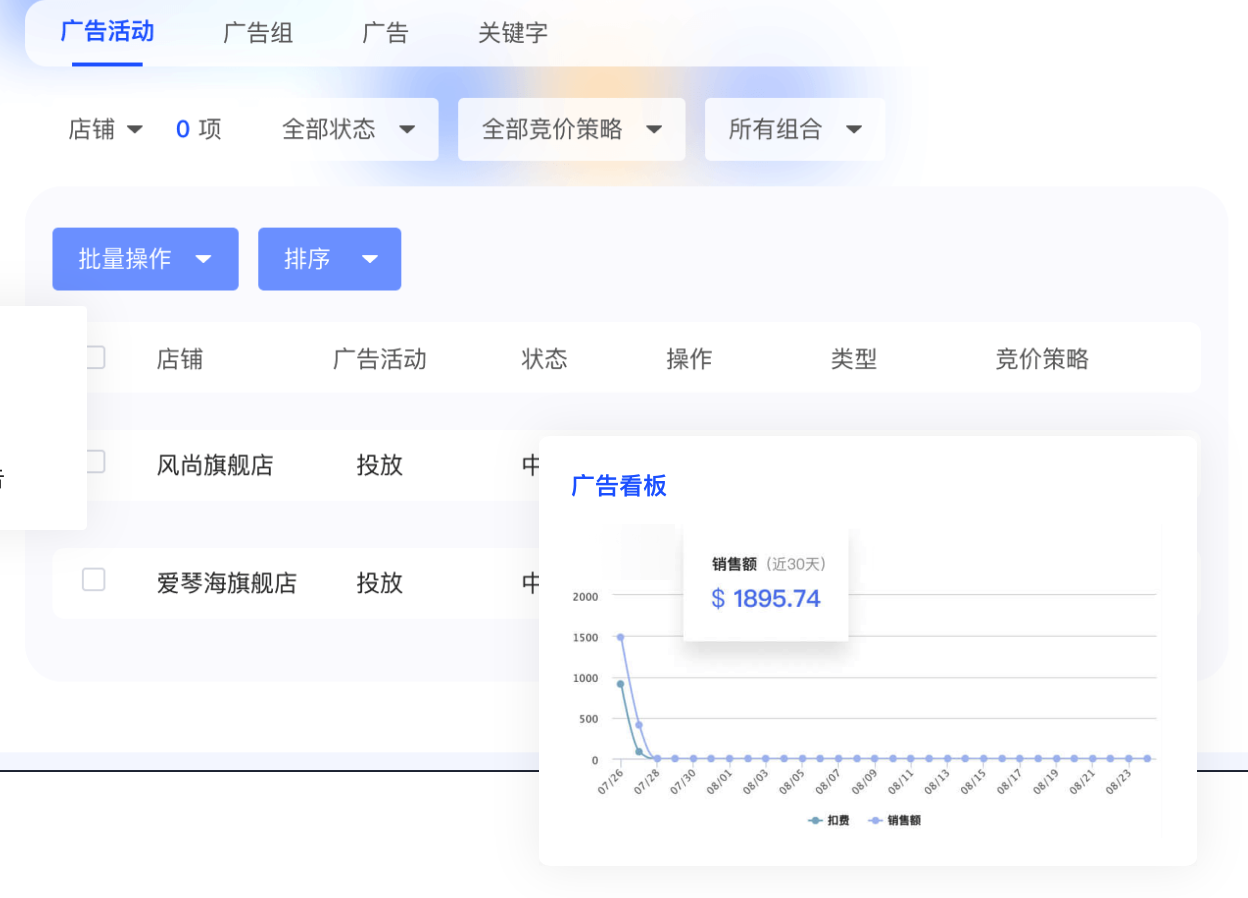Click the 全部竞价策略 chevron icon
Viewport: 1248px width, 898px height.
(x=655, y=129)
